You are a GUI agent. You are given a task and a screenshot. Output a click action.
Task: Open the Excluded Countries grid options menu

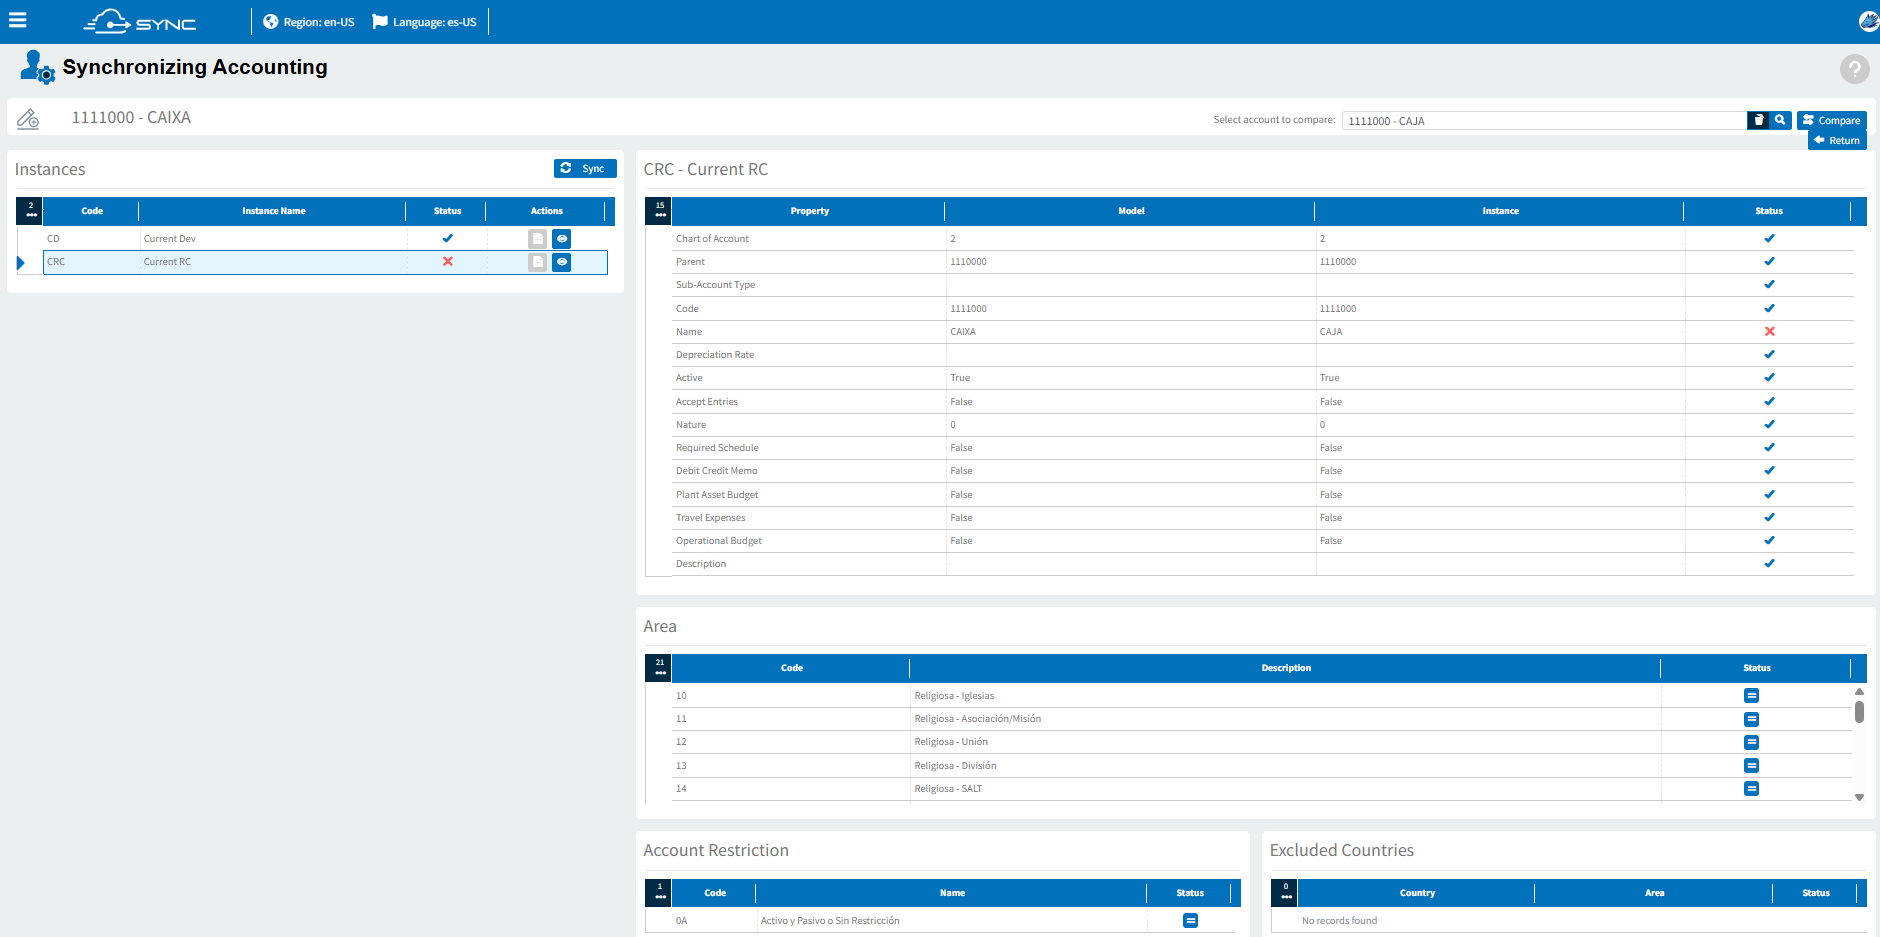[1285, 893]
